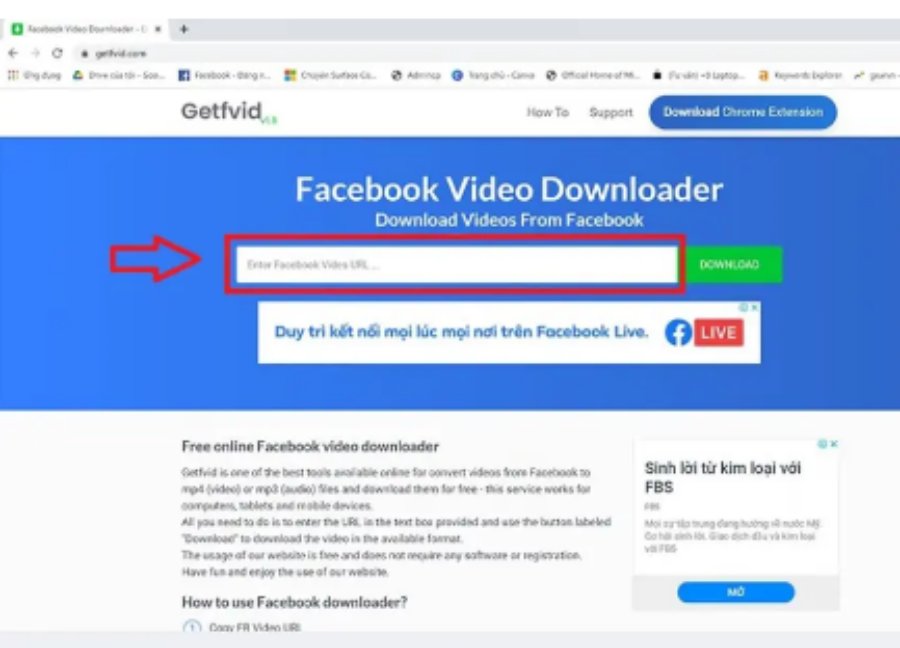Click the blue MỞ button in the ad
This screenshot has width=900, height=648.
point(736,592)
